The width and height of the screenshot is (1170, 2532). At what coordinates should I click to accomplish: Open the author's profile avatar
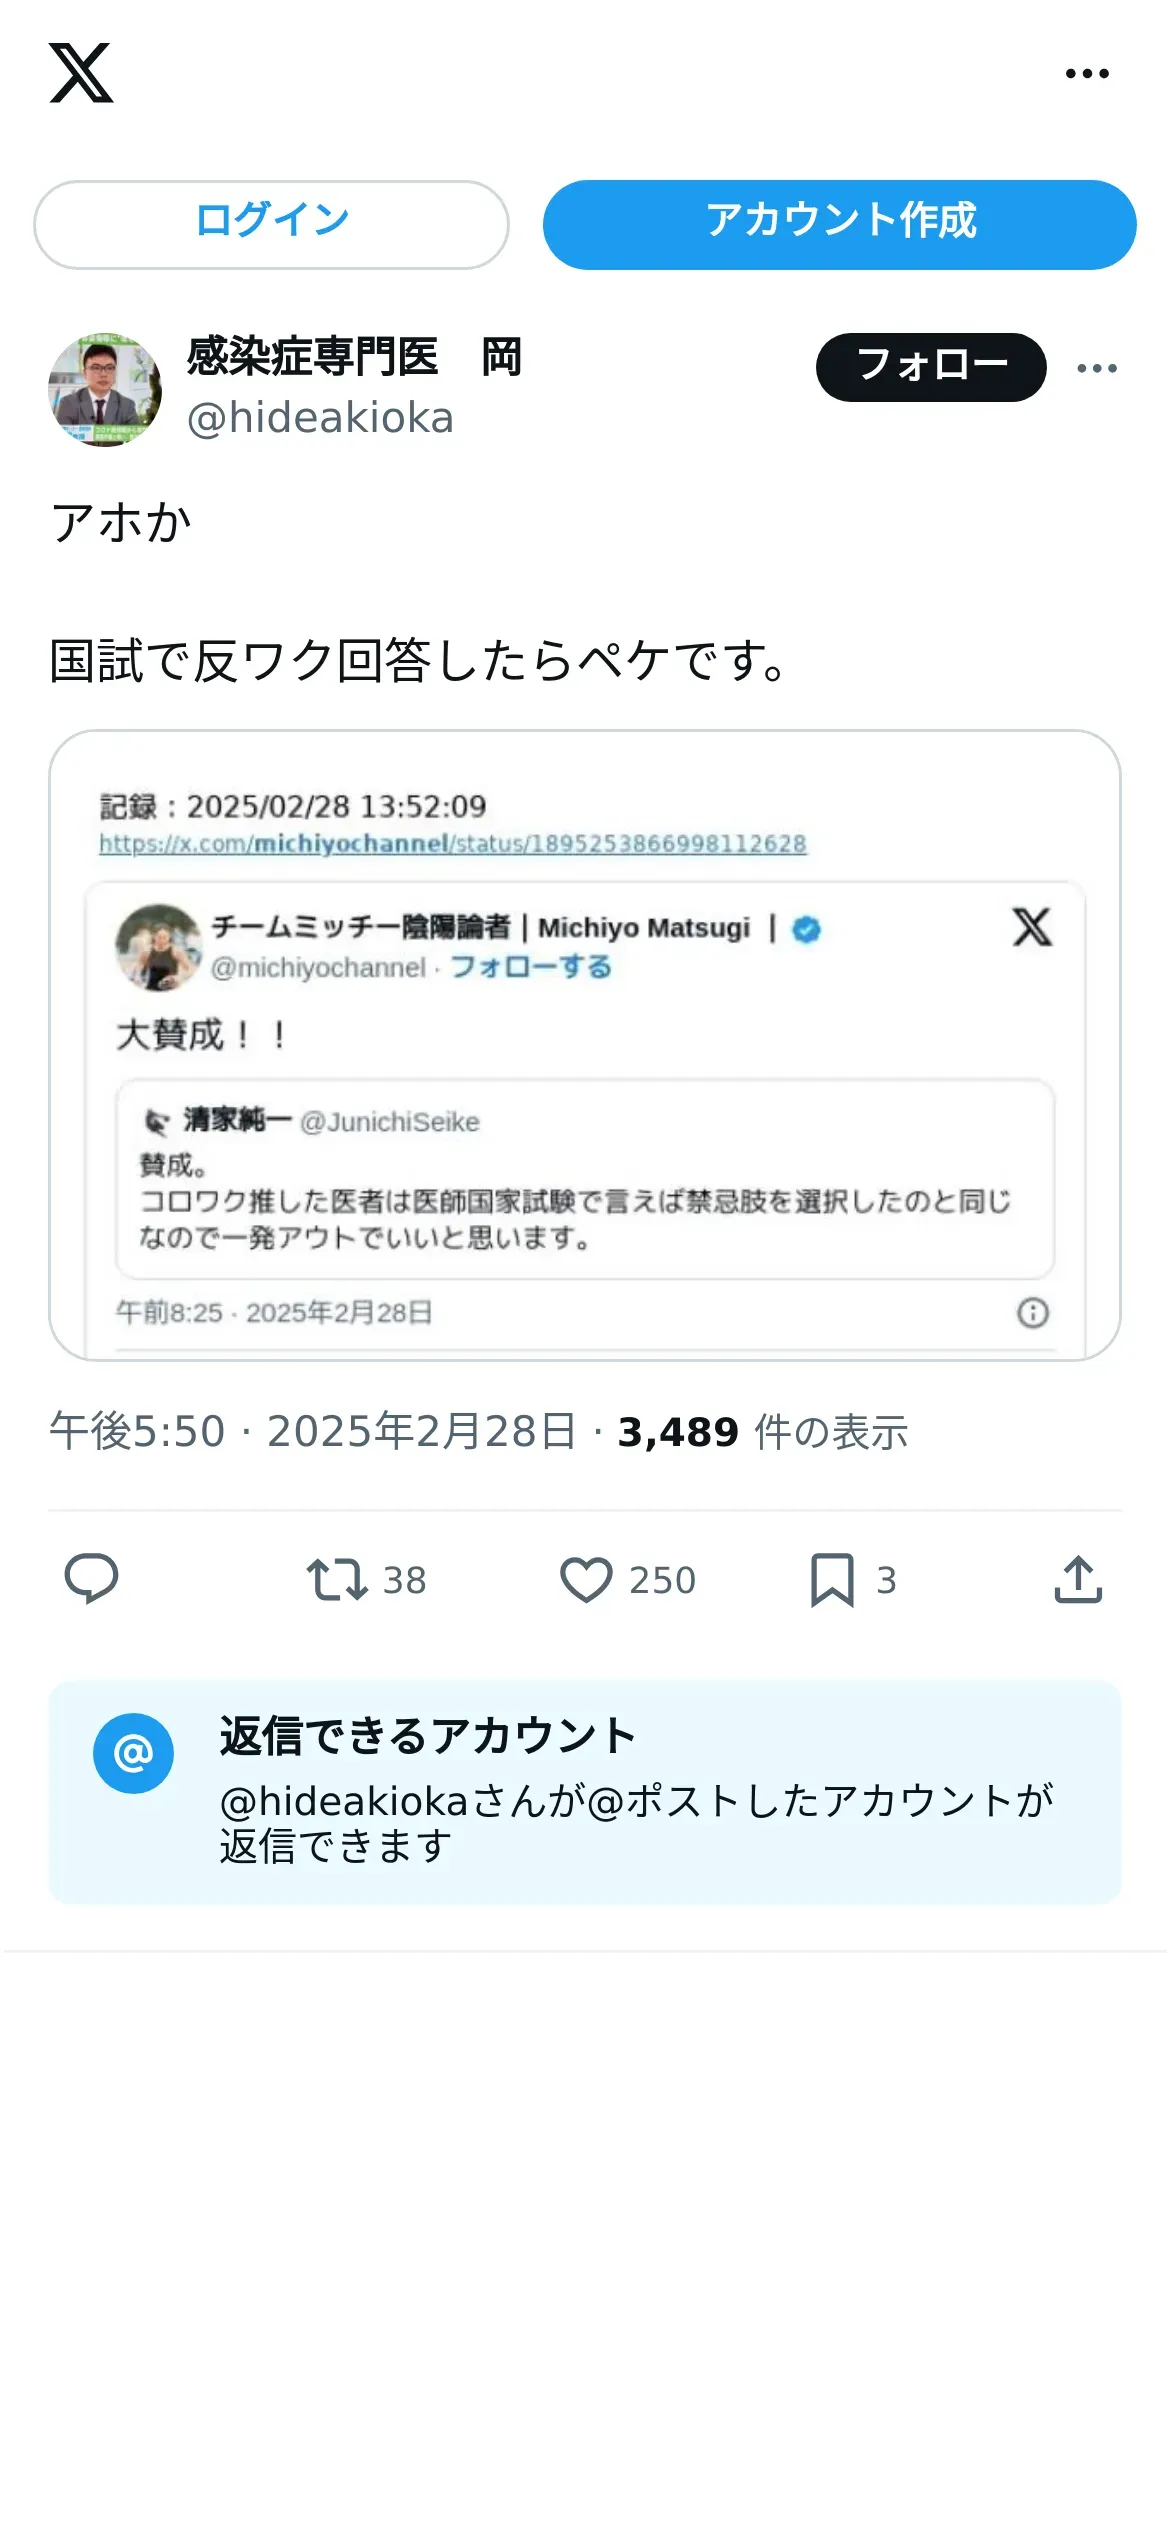pos(105,390)
